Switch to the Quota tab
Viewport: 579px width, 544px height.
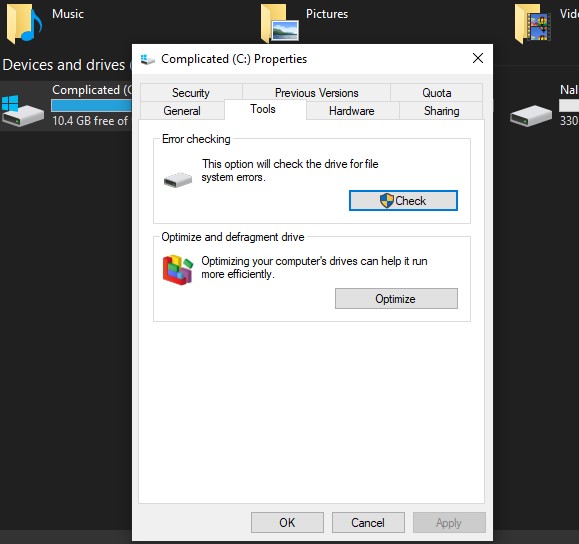436,93
